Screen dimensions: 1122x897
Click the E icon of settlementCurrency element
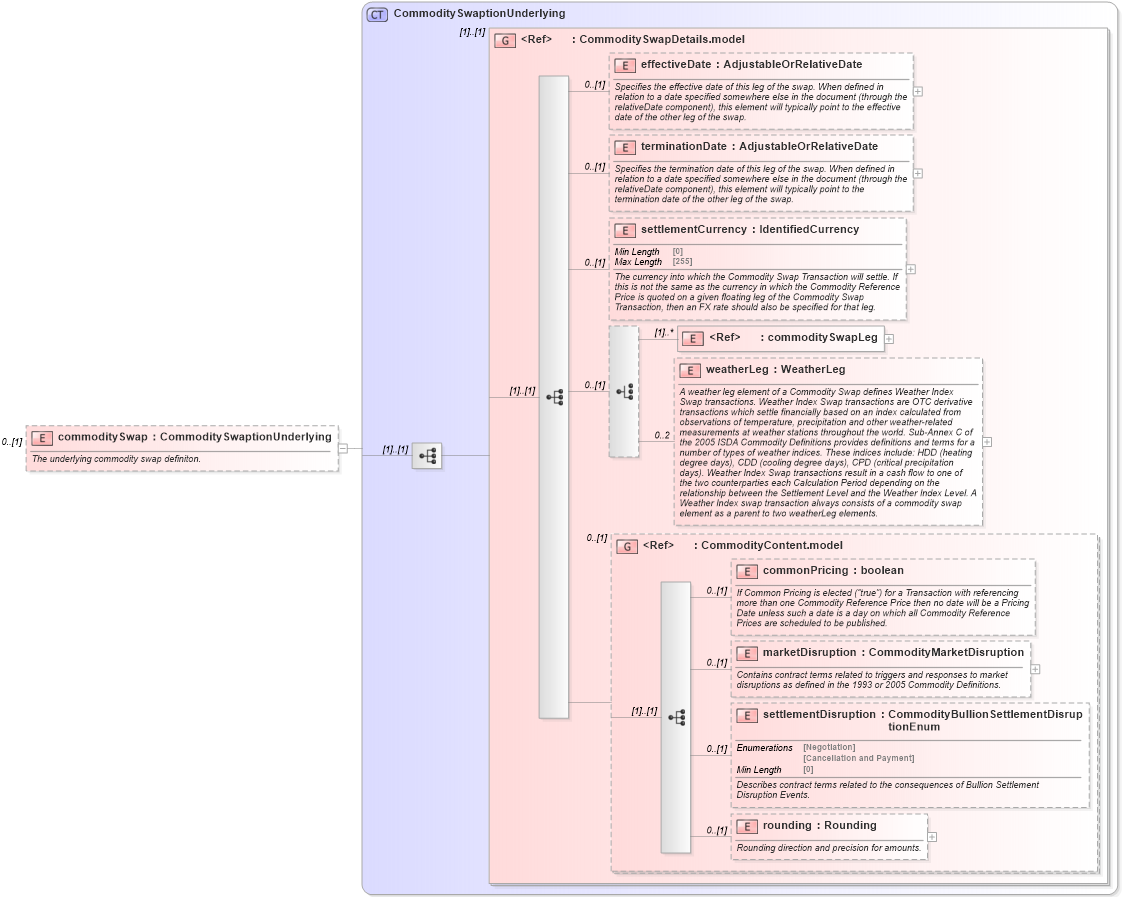point(625,231)
